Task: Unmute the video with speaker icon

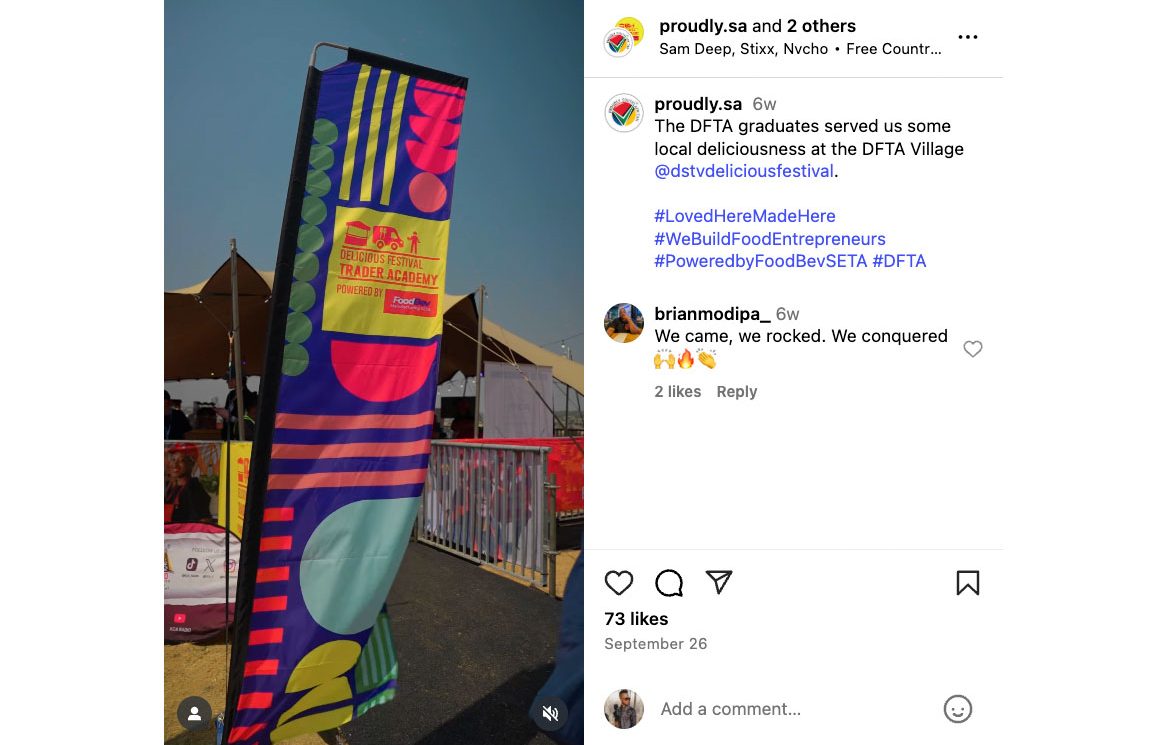Action: (x=550, y=713)
